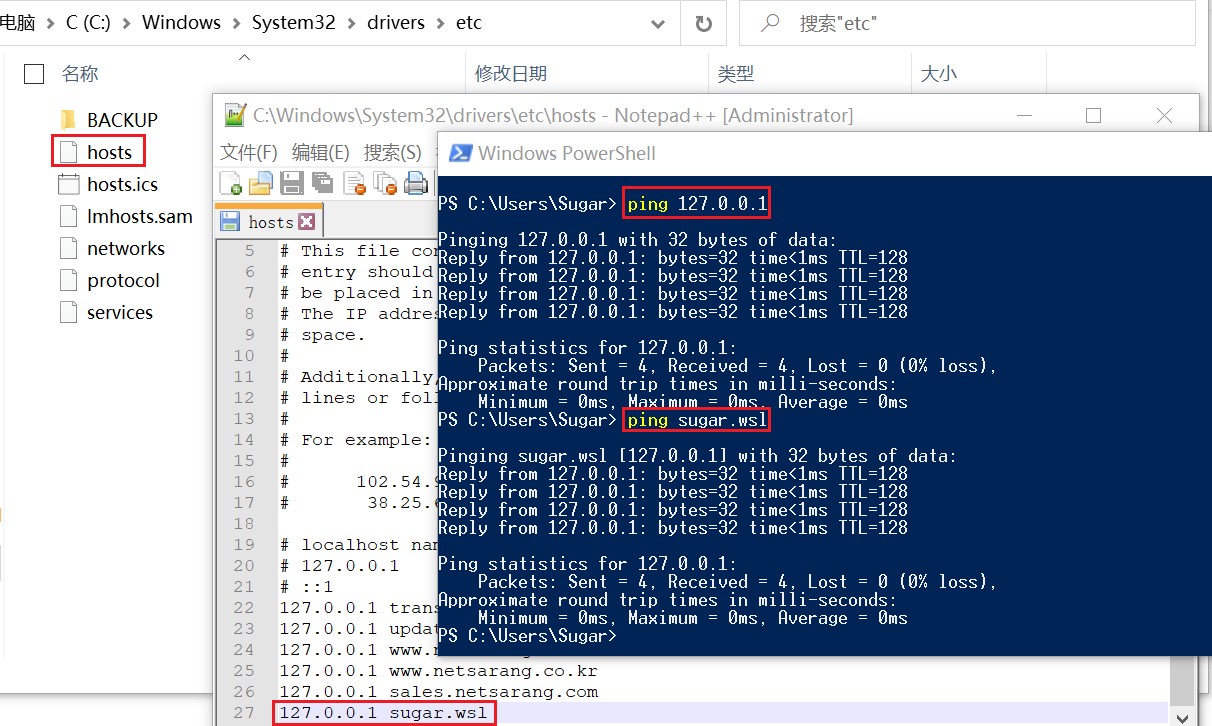1212x726 pixels.
Task: Select the networks file icon
Action: pos(68,248)
